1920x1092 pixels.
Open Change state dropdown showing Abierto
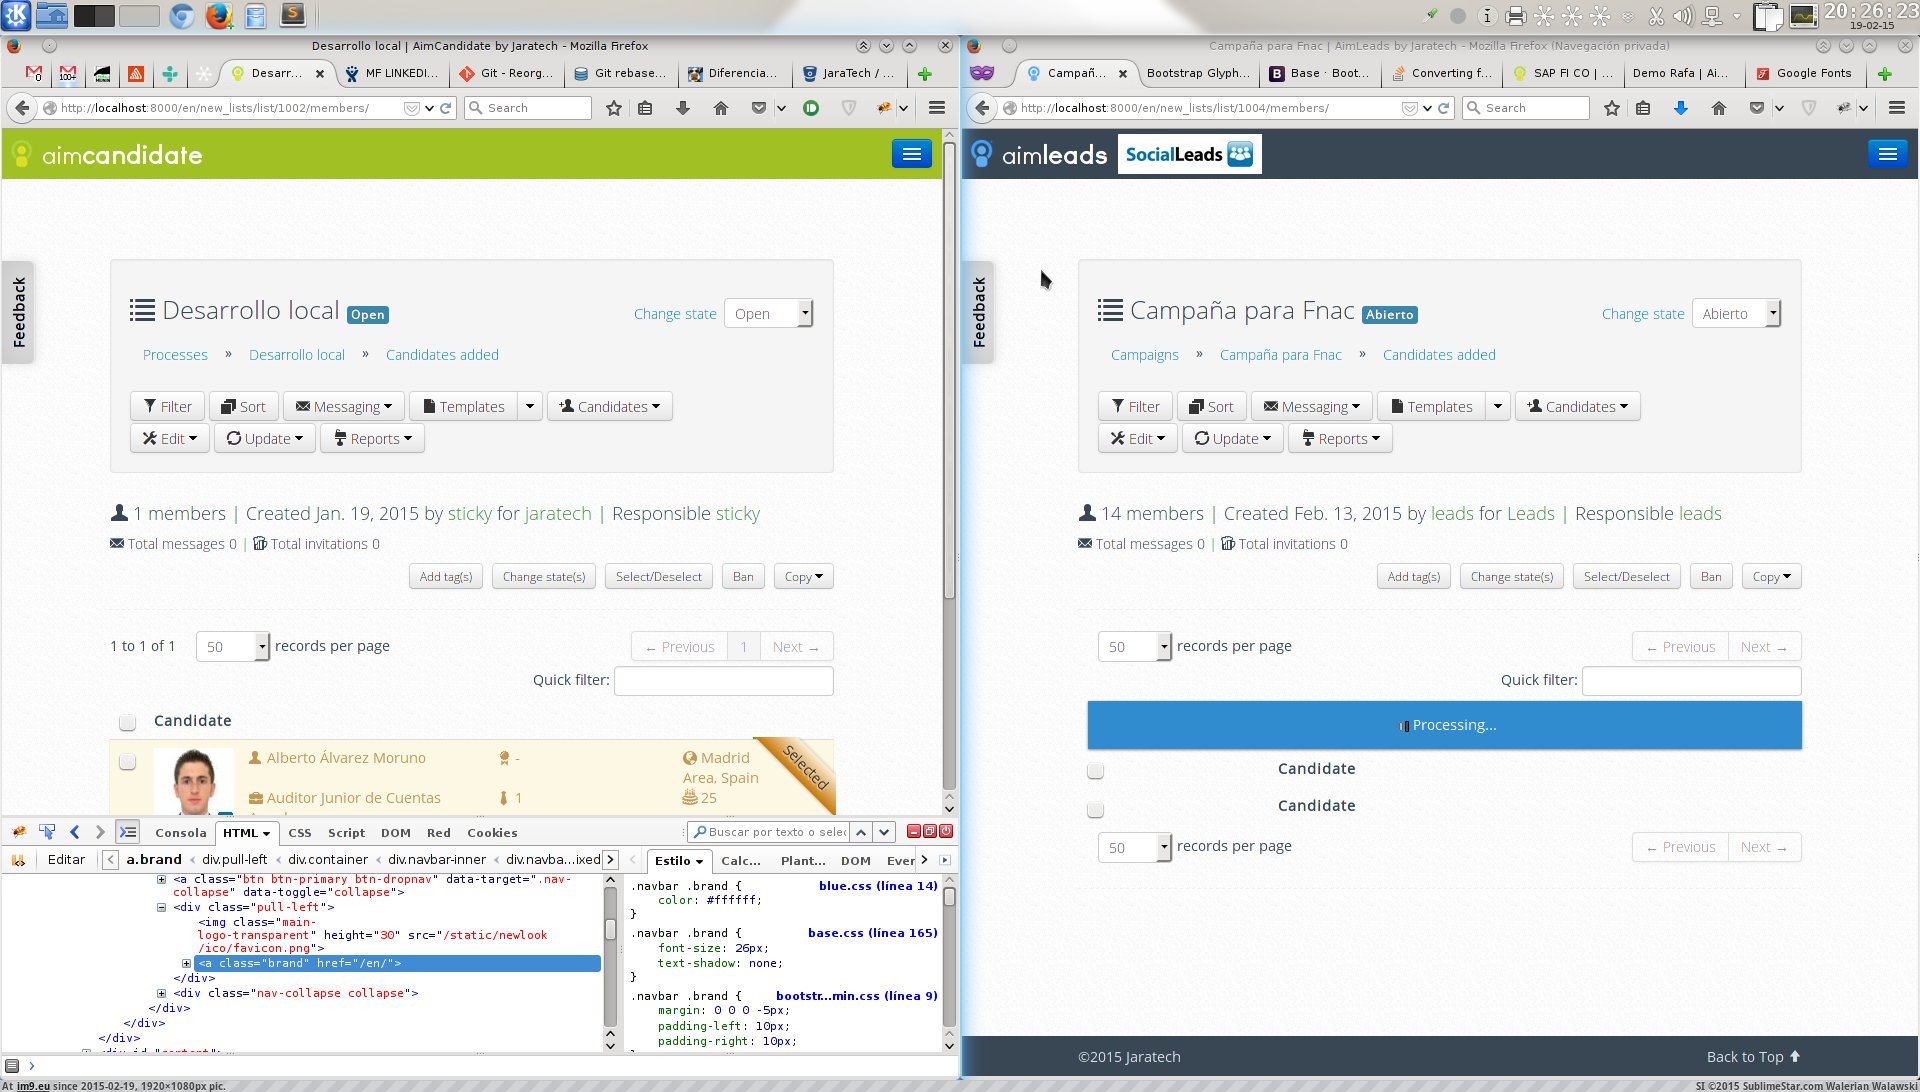tap(1735, 314)
